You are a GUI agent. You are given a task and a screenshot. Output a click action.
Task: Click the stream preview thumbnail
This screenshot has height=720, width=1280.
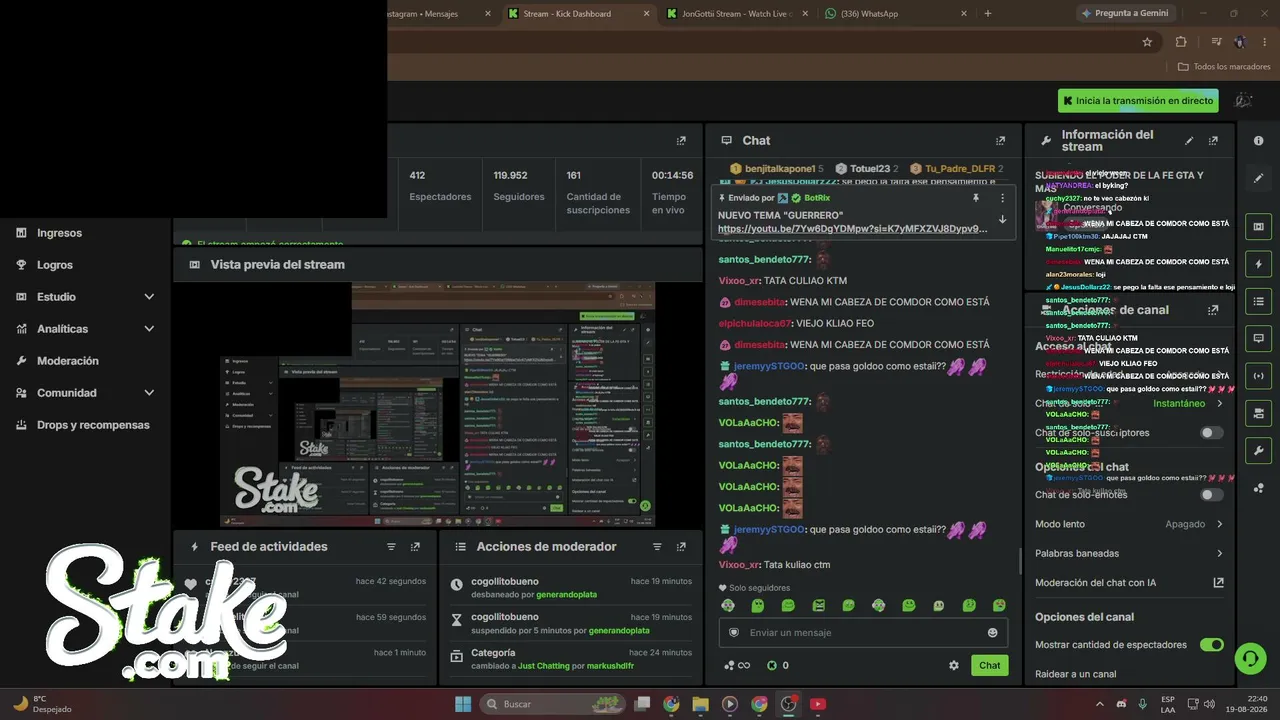click(x=437, y=404)
